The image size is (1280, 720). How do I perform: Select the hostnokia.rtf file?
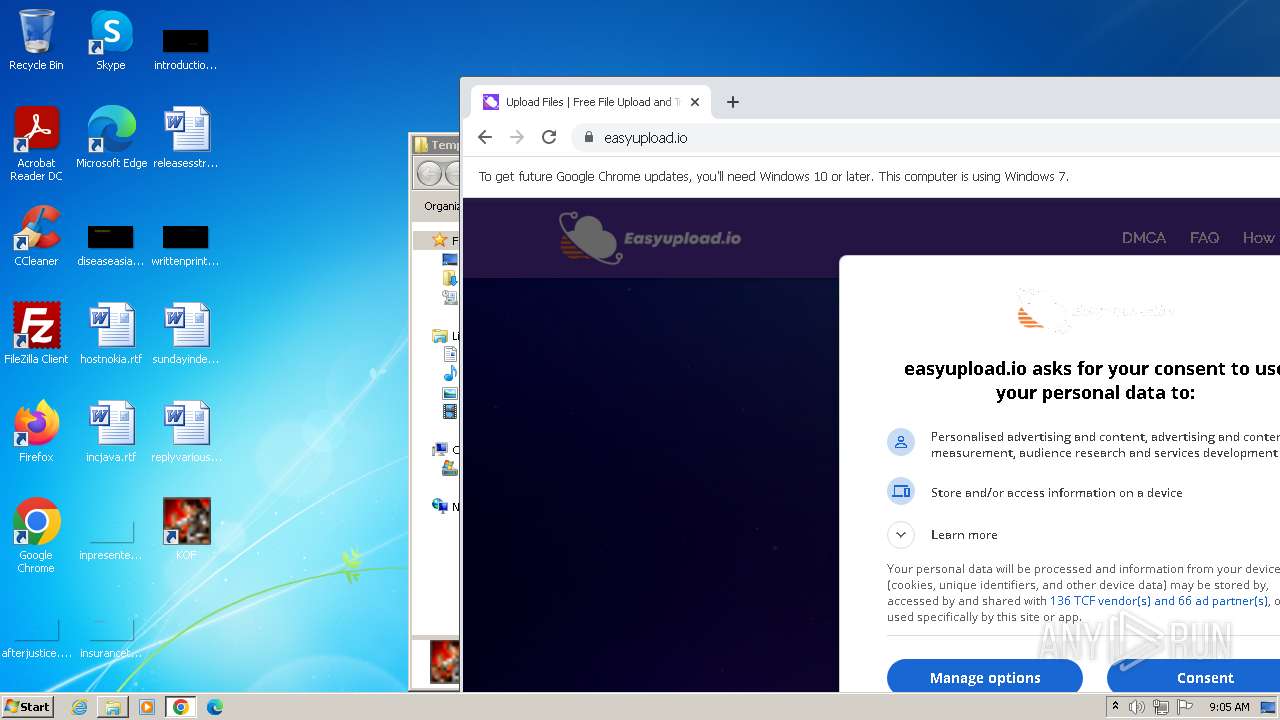[111, 334]
